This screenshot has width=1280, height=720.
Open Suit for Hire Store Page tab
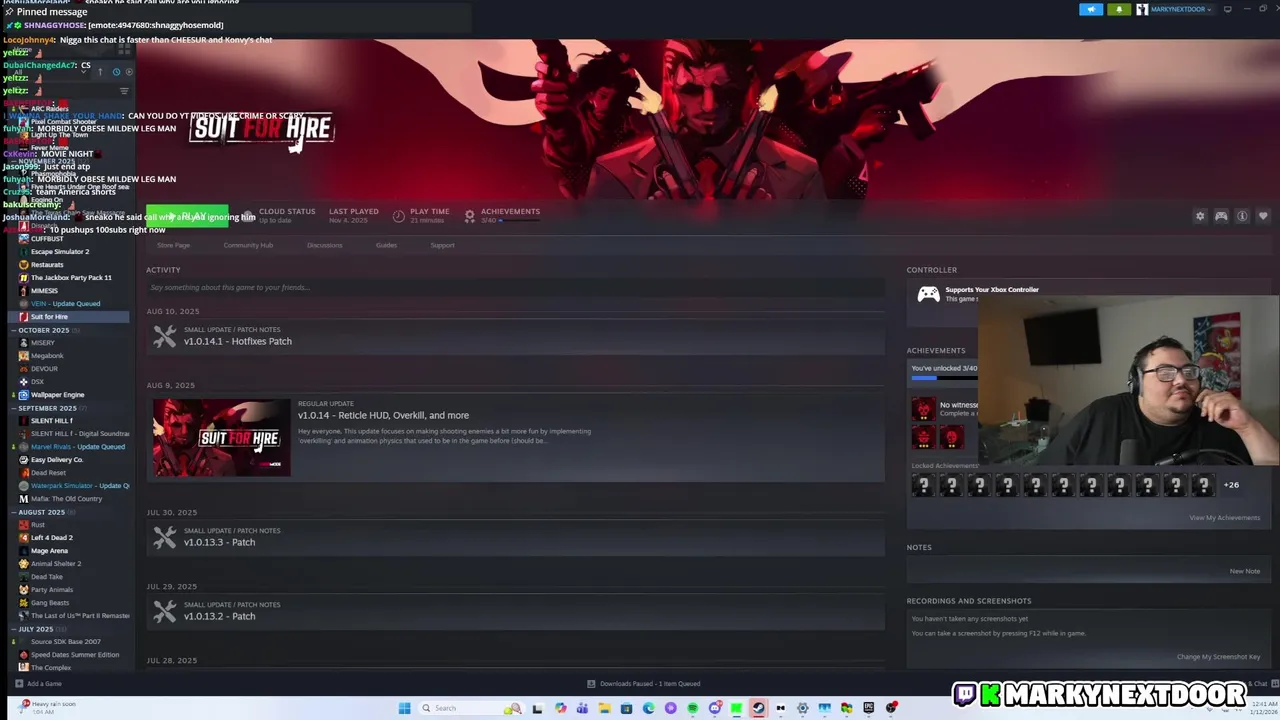pos(173,245)
